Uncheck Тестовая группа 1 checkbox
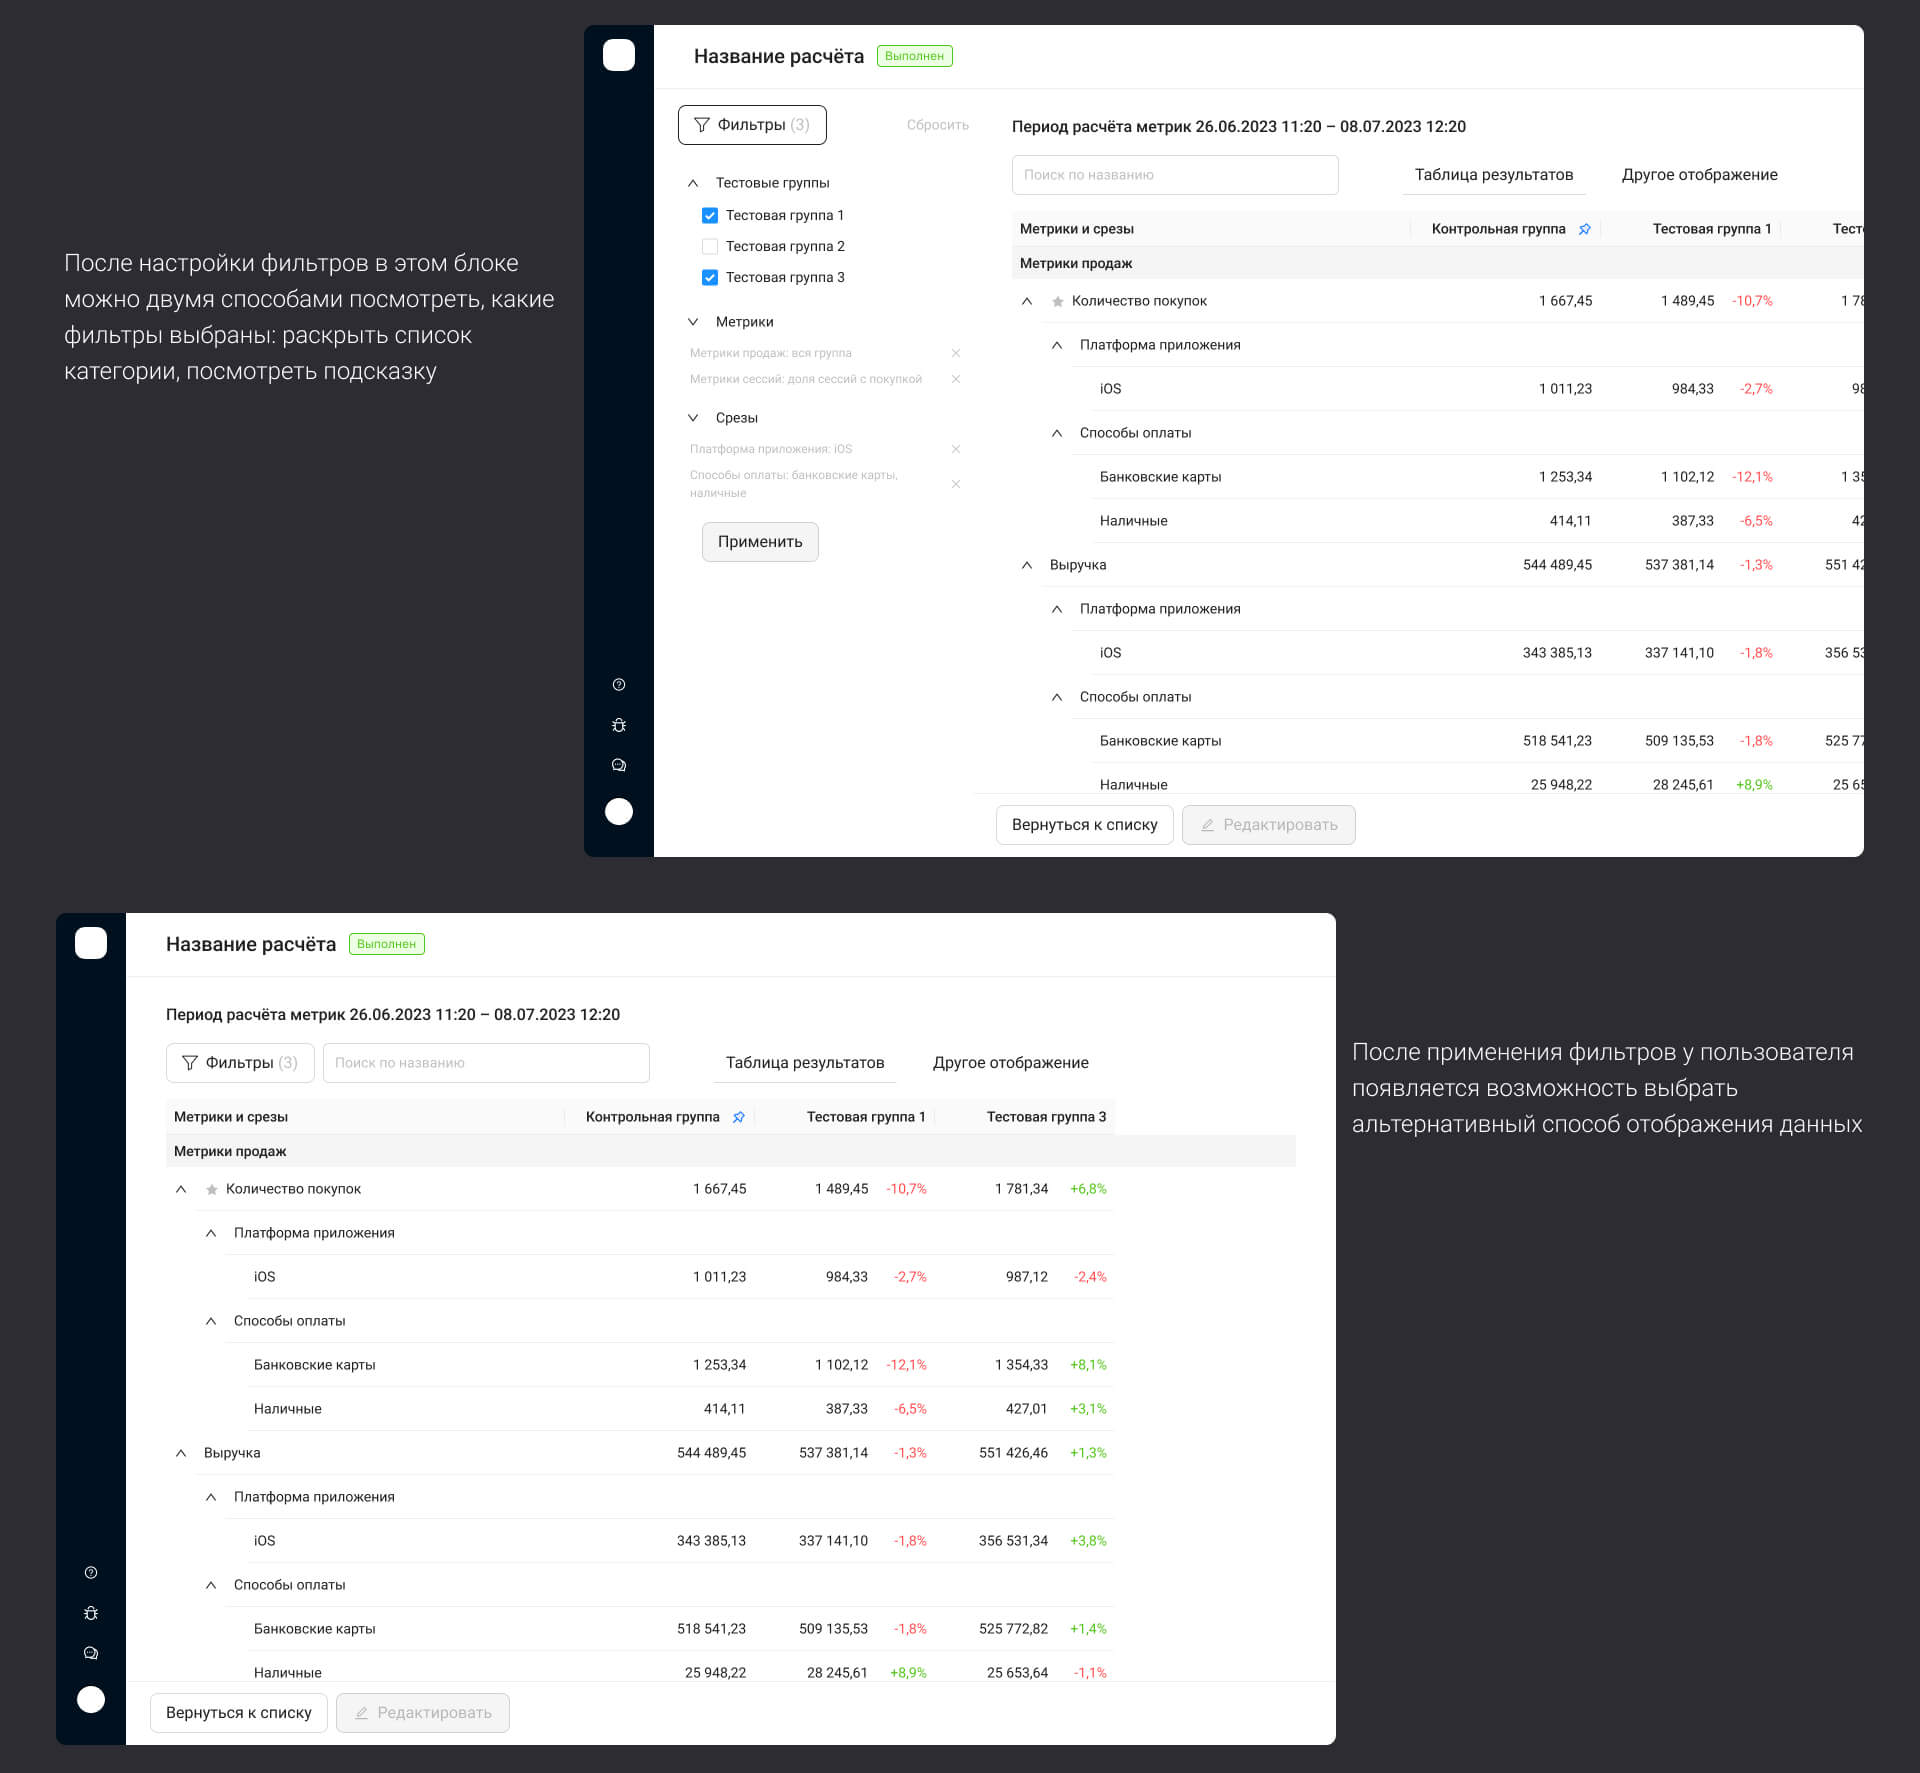 (x=710, y=215)
